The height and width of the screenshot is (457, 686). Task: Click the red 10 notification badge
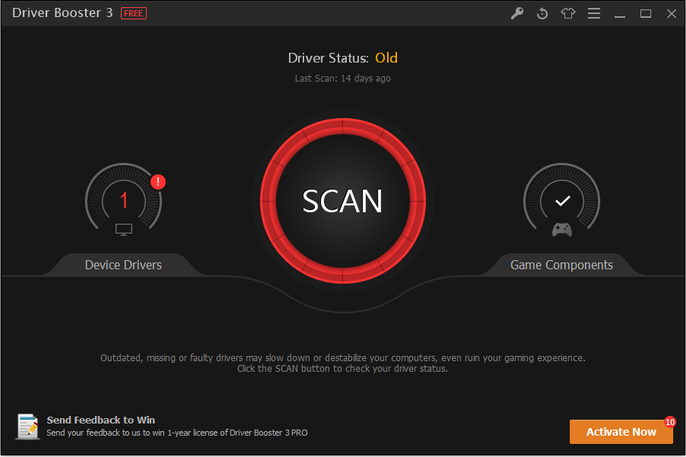pyautogui.click(x=670, y=422)
